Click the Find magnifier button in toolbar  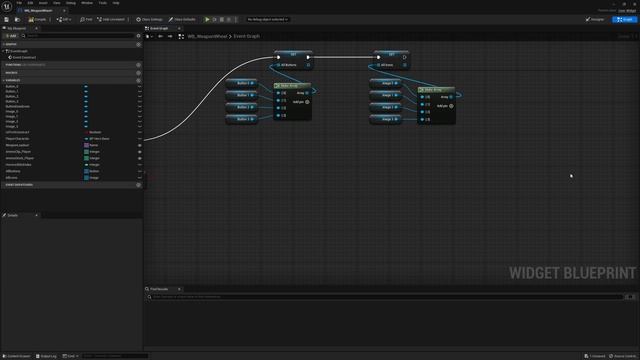86,19
